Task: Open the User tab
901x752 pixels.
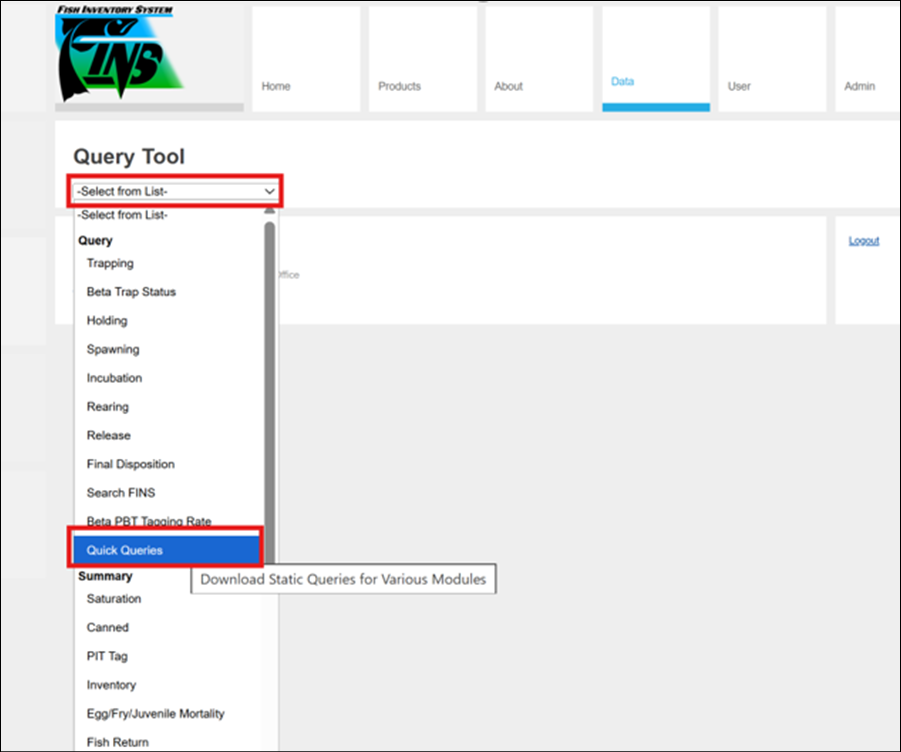Action: coord(739,86)
